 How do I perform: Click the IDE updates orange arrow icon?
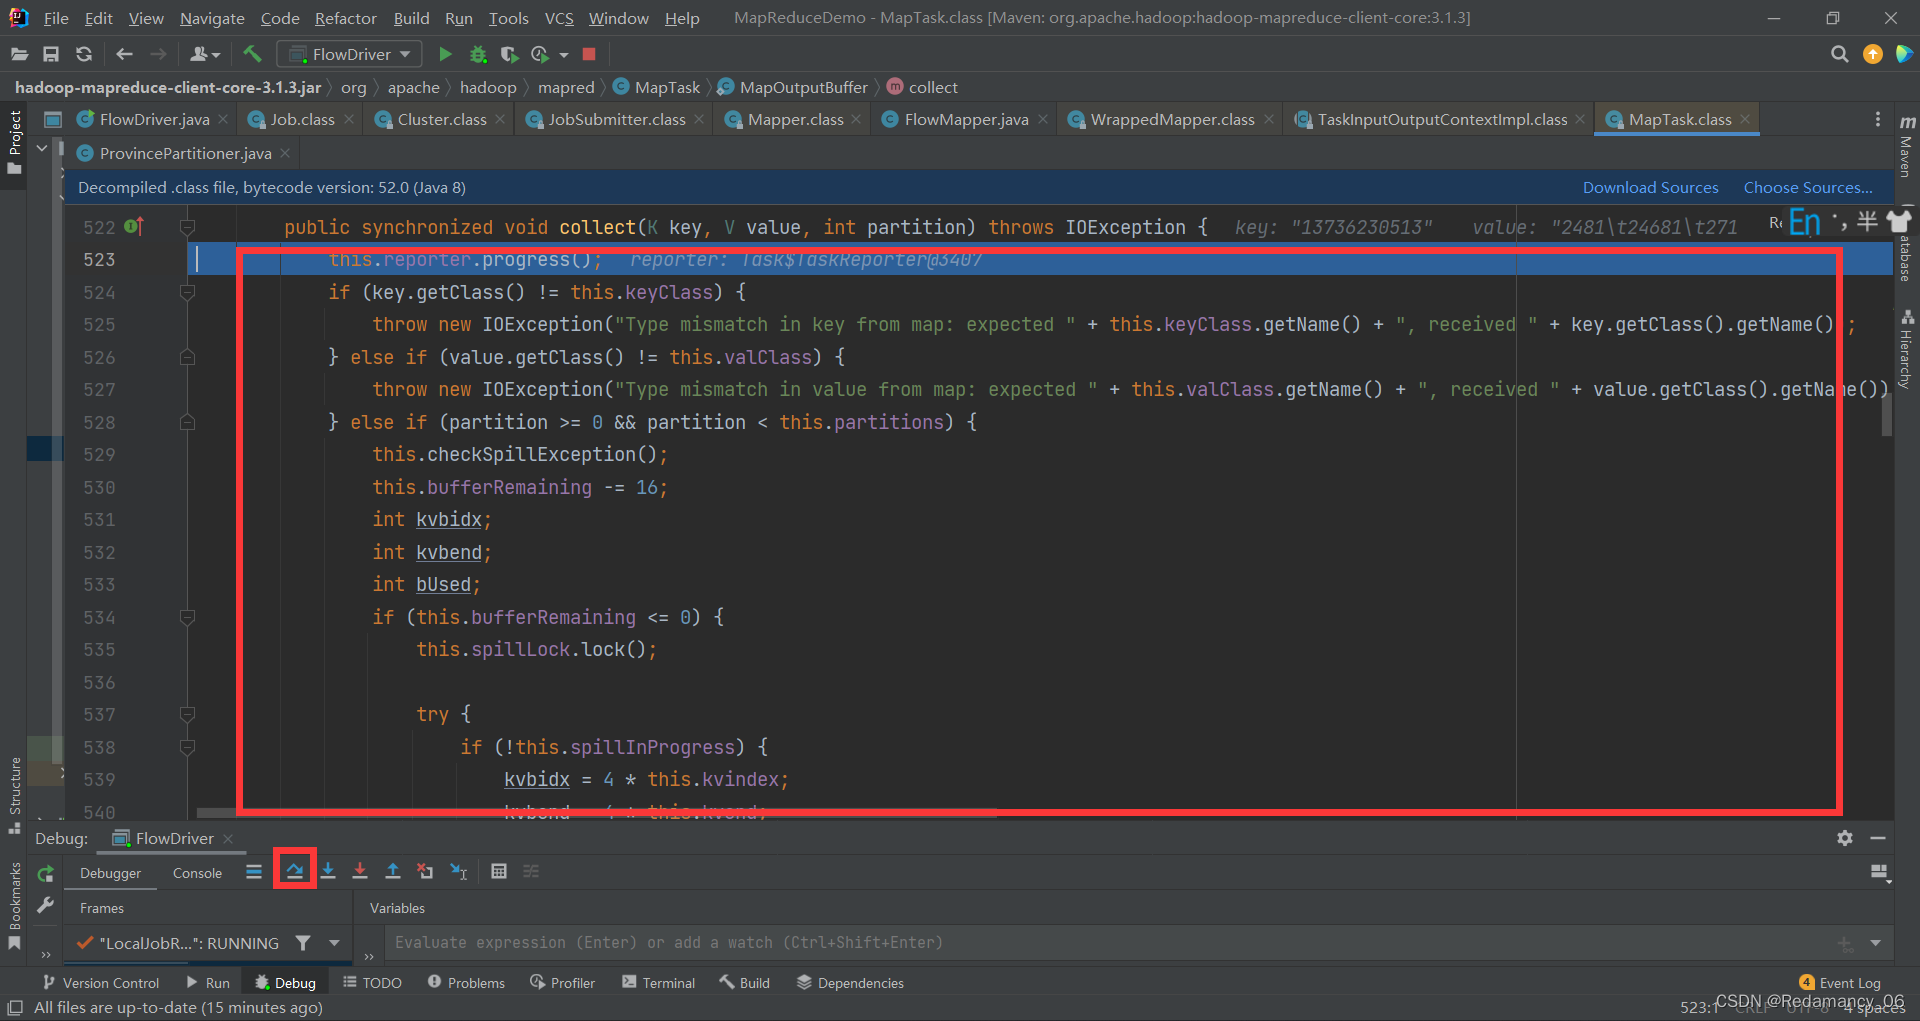tap(1873, 54)
